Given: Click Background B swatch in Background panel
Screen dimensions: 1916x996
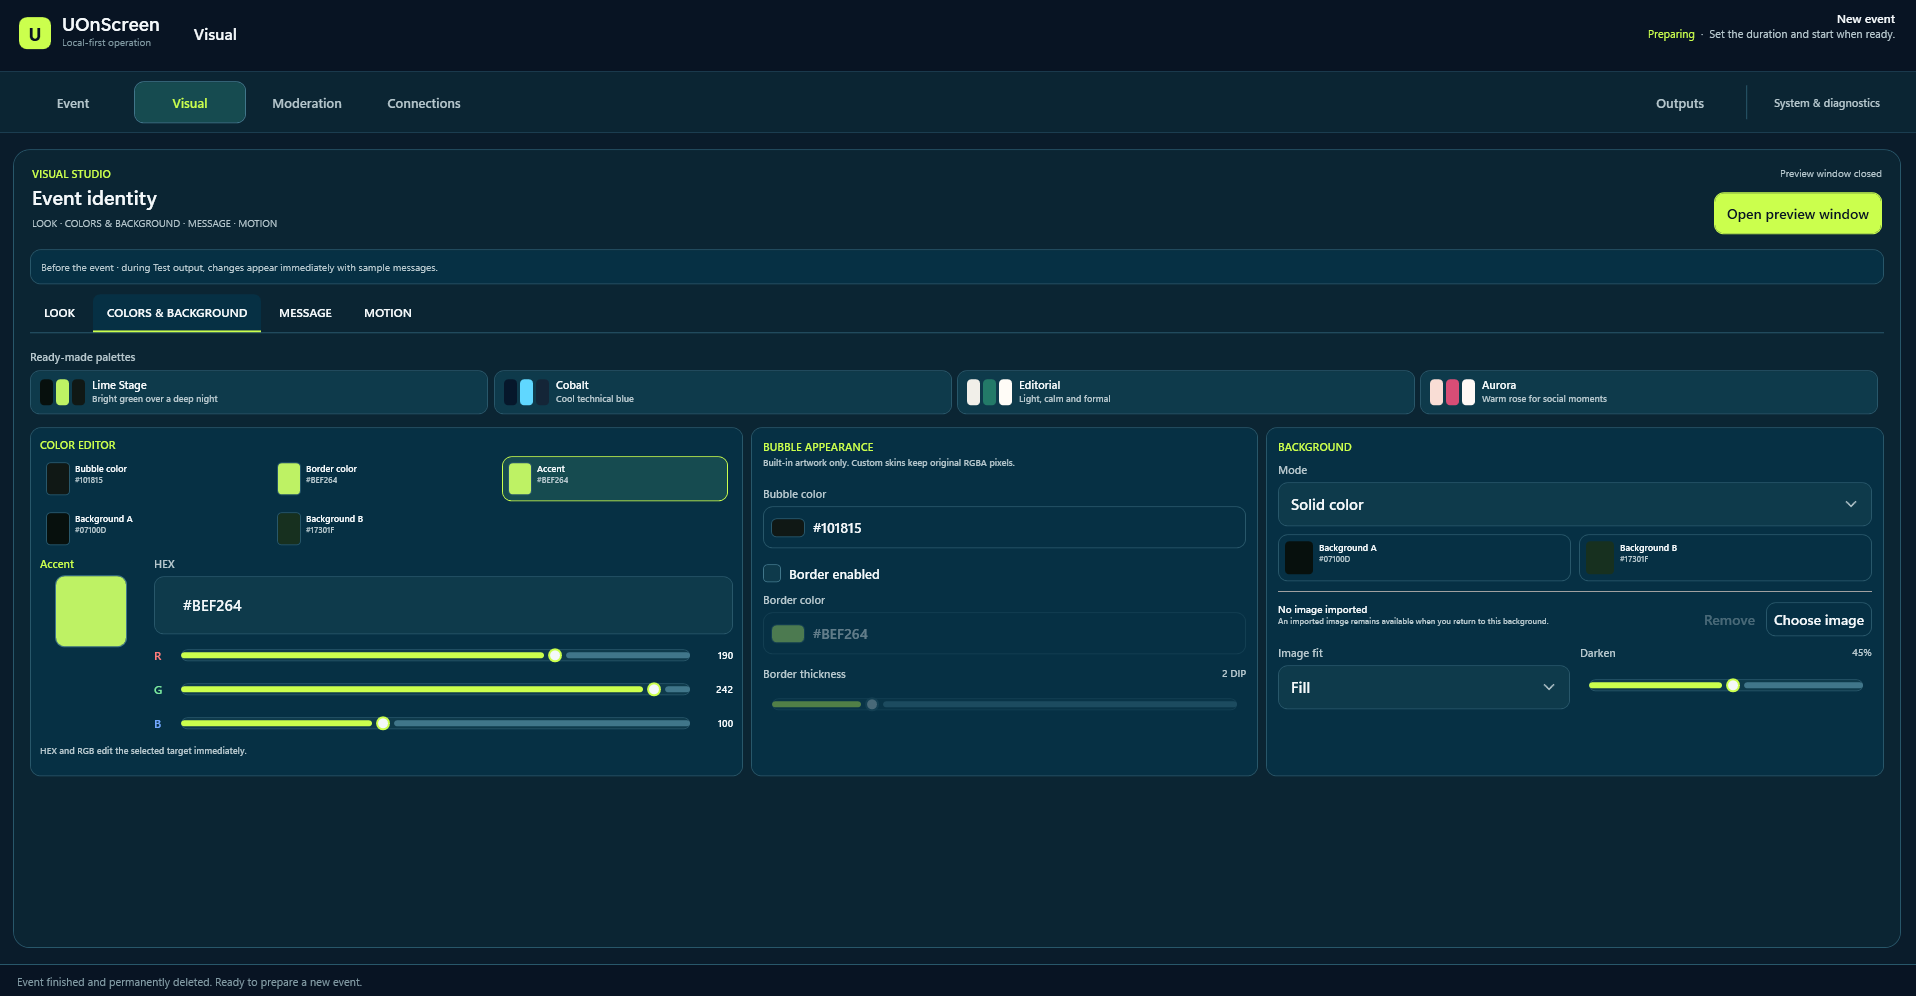Looking at the screenshot, I should [x=1725, y=557].
